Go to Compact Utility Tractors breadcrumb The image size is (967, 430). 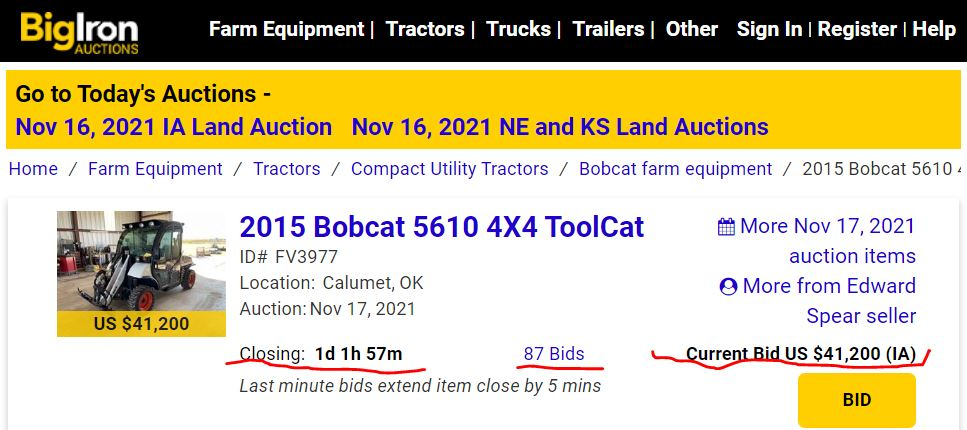[x=450, y=169]
